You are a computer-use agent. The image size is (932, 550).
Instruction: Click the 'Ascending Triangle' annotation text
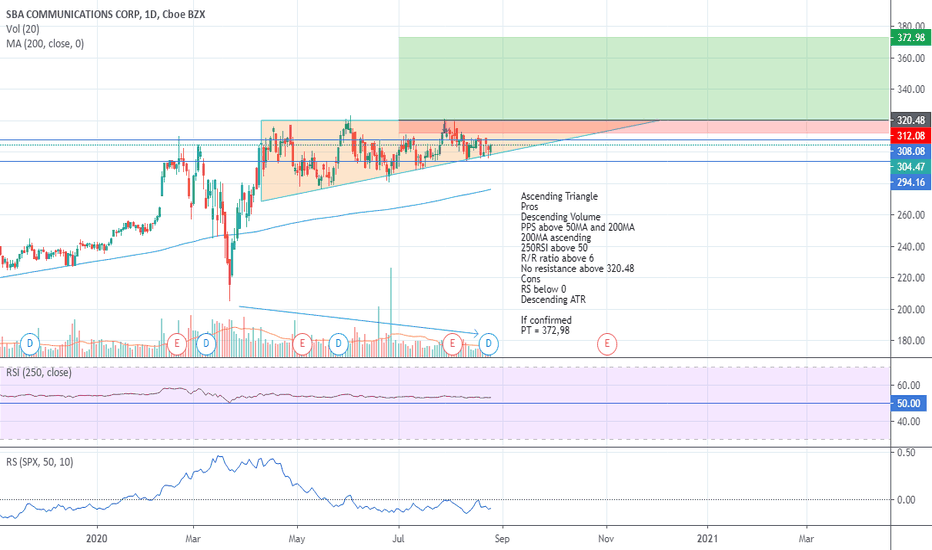(x=559, y=196)
